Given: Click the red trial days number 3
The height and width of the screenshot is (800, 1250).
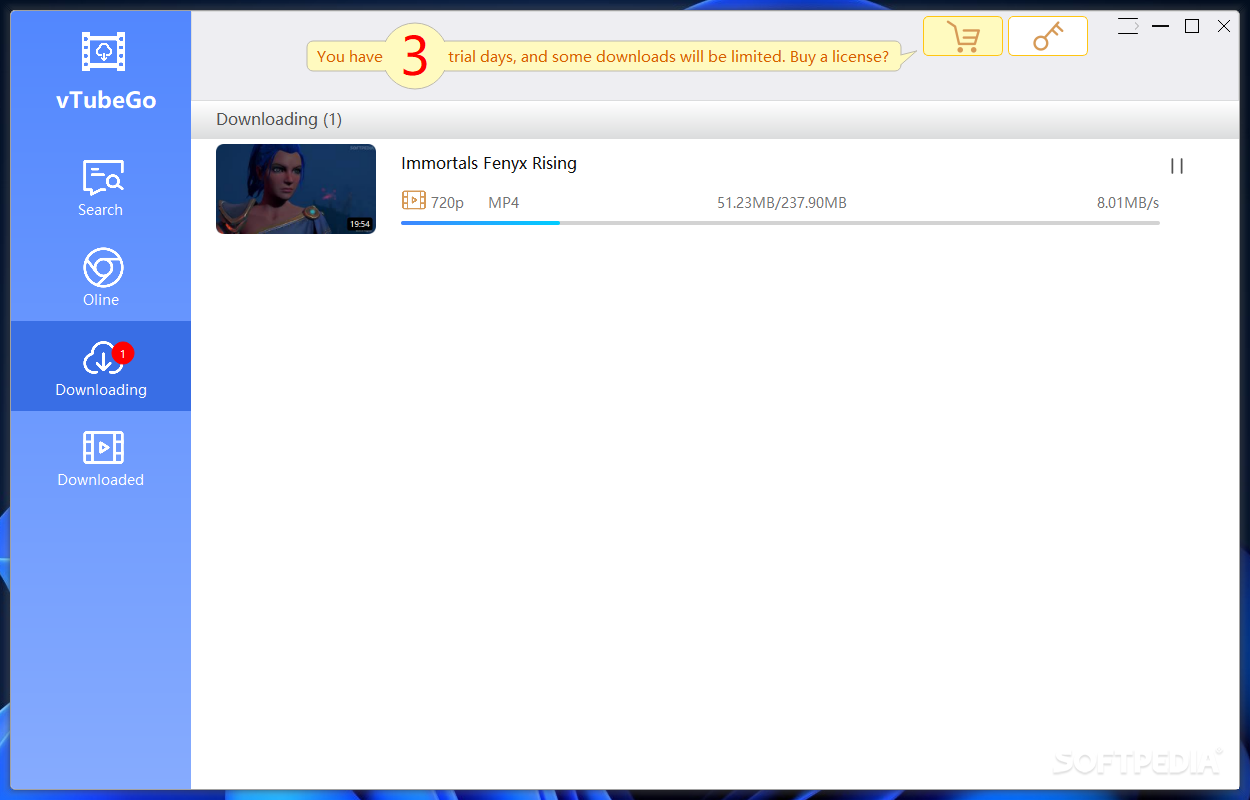Looking at the screenshot, I should [x=415, y=57].
